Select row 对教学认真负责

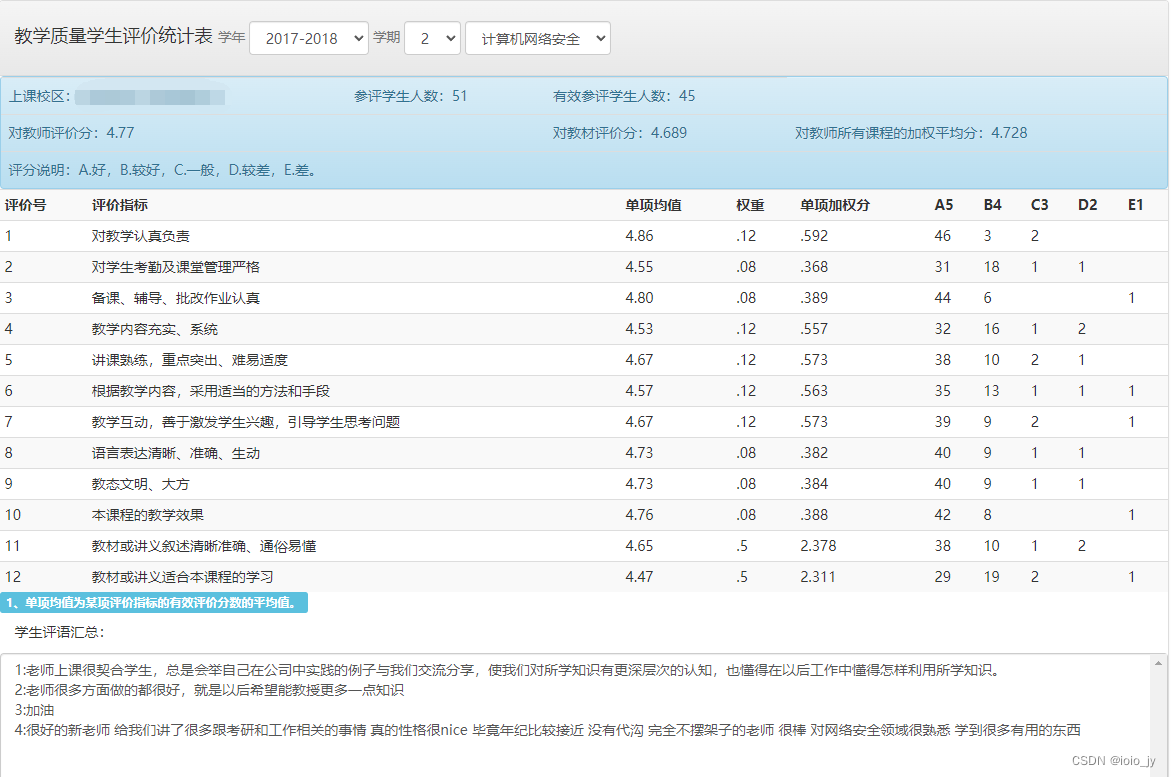click(585, 236)
